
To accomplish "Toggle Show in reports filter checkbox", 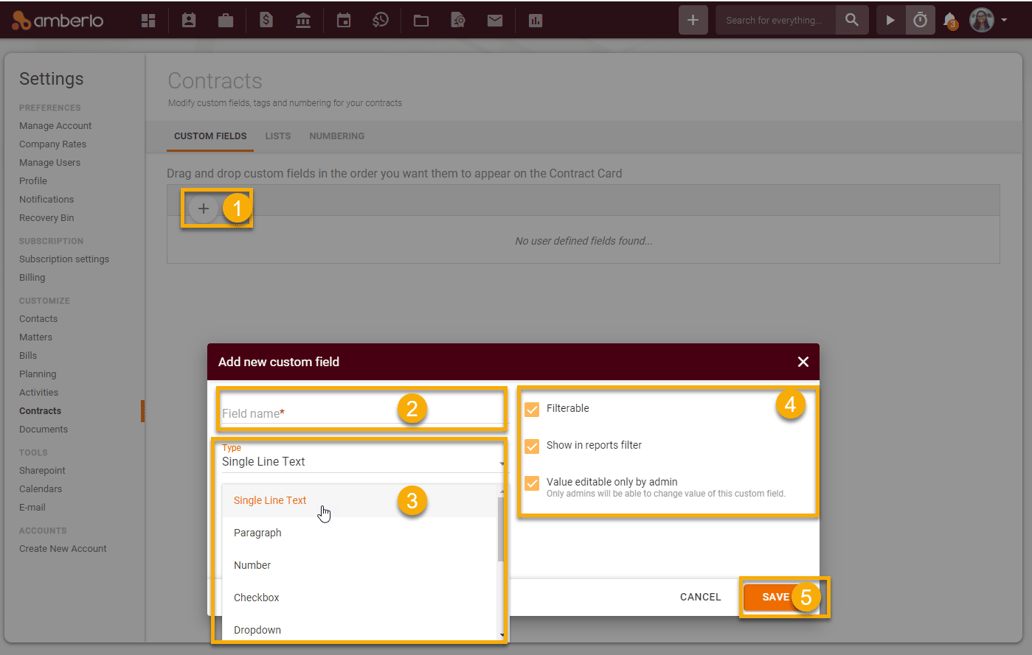I will (532, 446).
